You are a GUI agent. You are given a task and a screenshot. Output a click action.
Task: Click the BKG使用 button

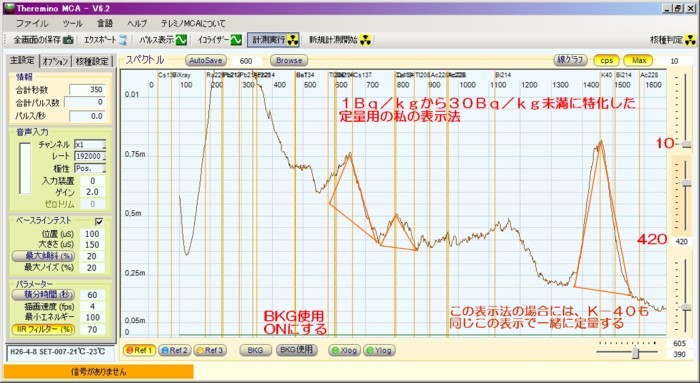(297, 350)
